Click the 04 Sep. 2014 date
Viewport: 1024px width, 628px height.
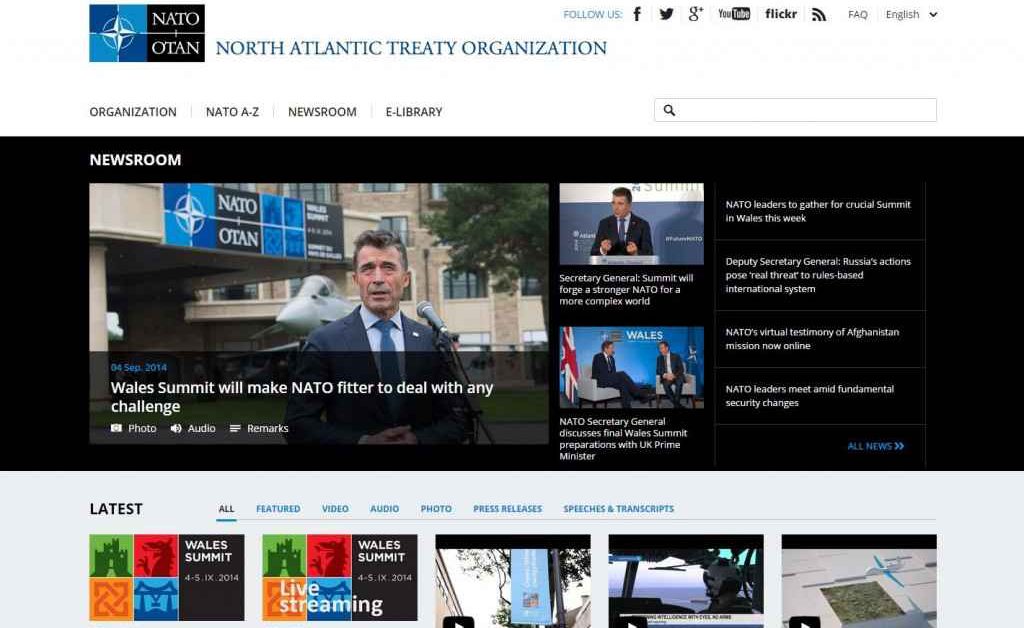coord(138,368)
